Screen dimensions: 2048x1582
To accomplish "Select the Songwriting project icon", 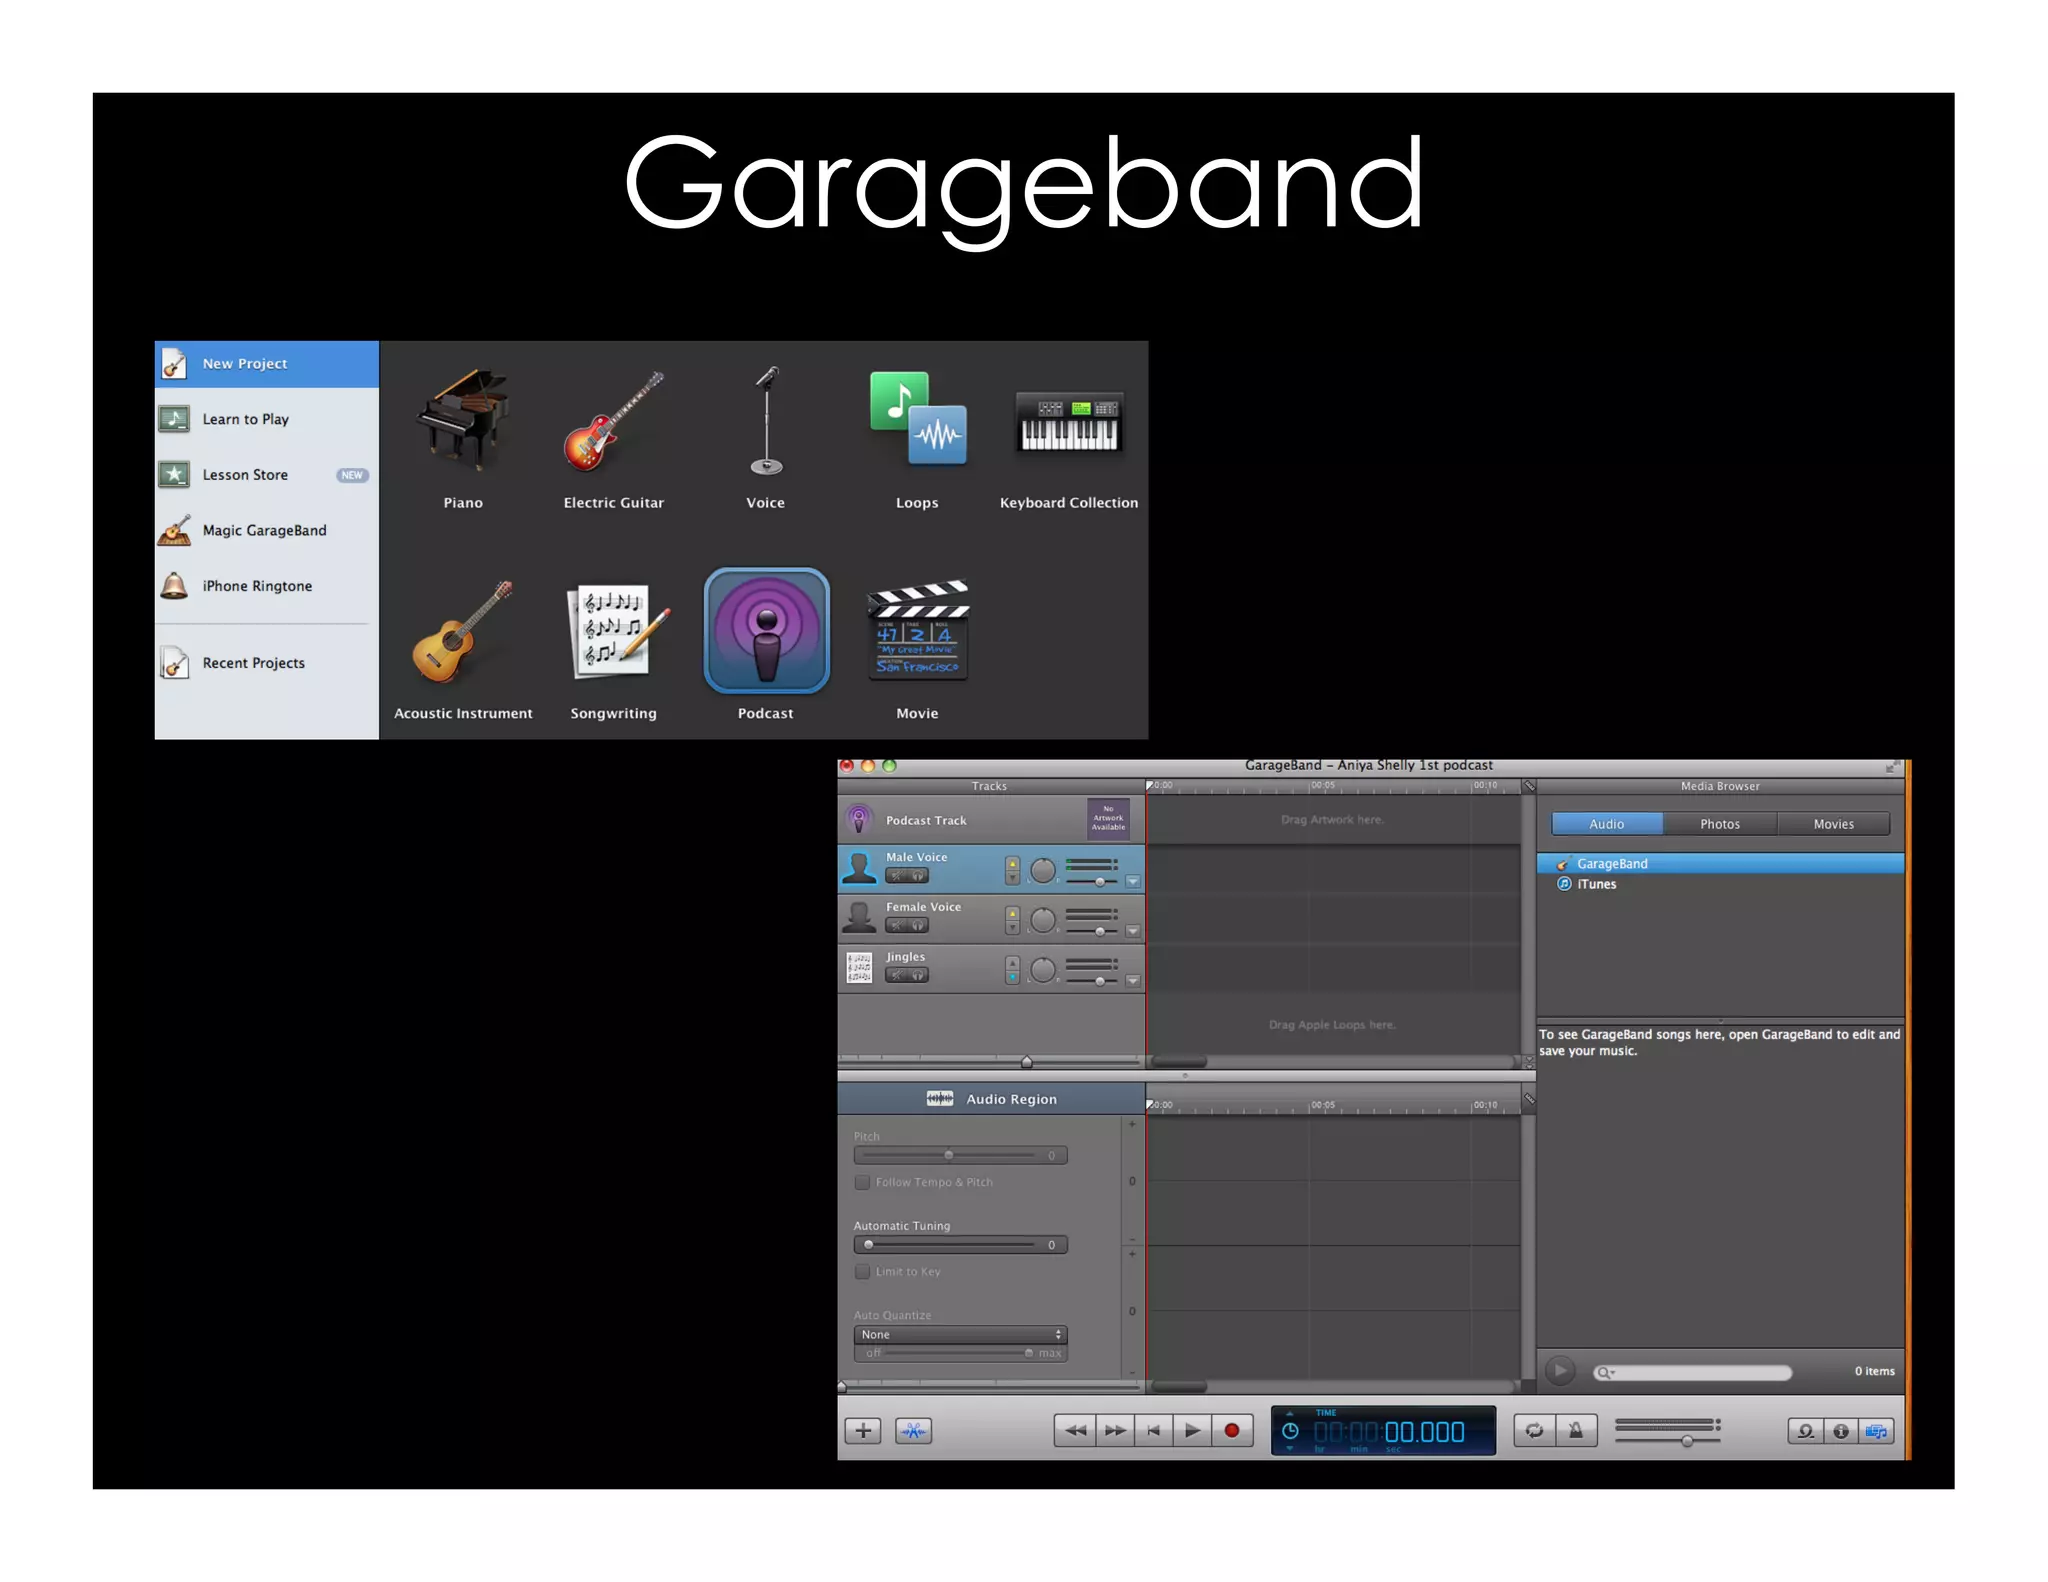I will coord(613,631).
